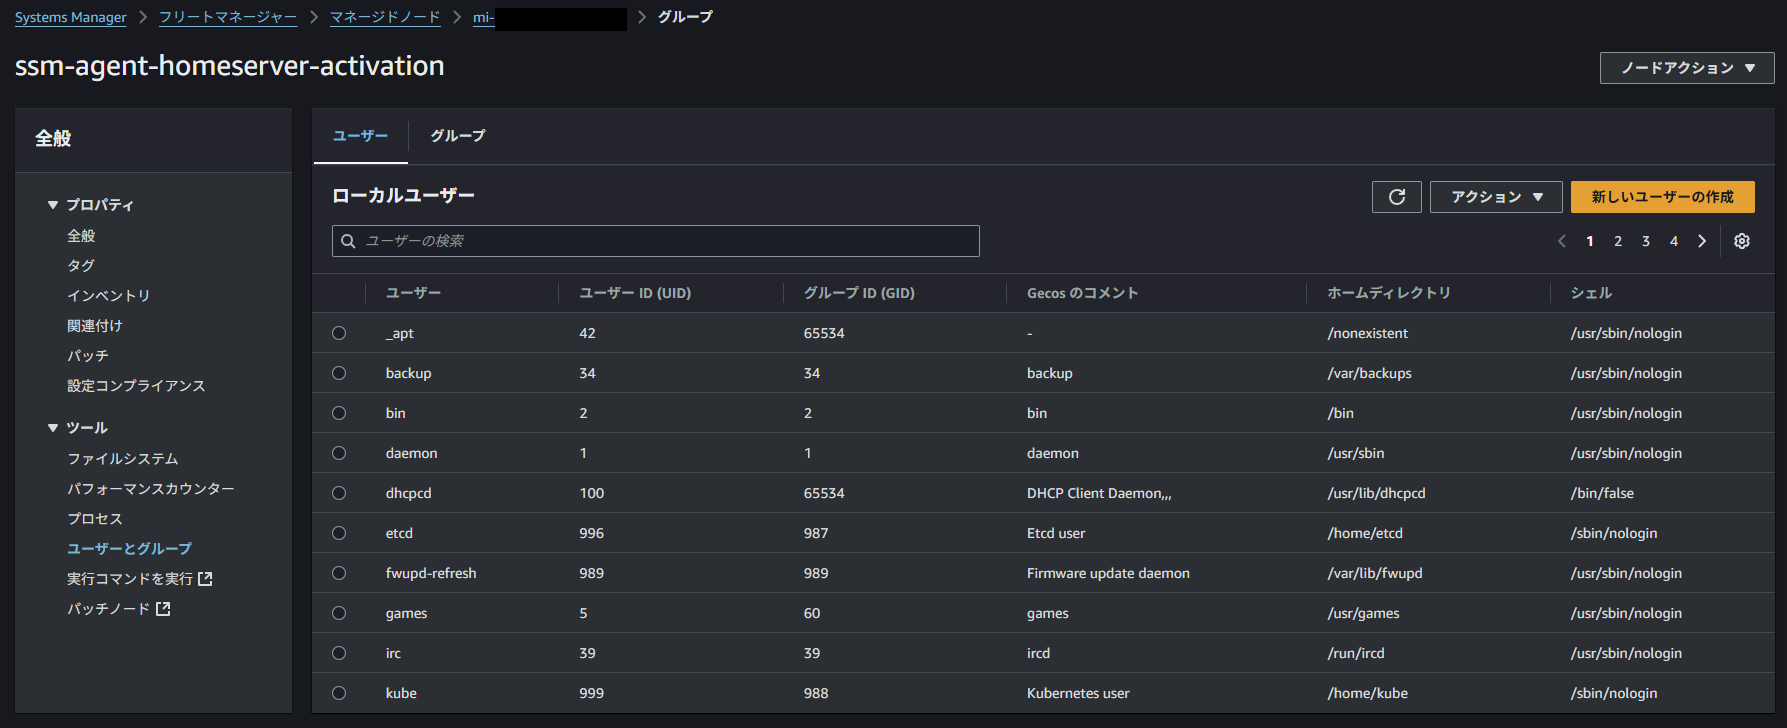Go to page 4
The width and height of the screenshot is (1787, 728).
pos(1673,241)
